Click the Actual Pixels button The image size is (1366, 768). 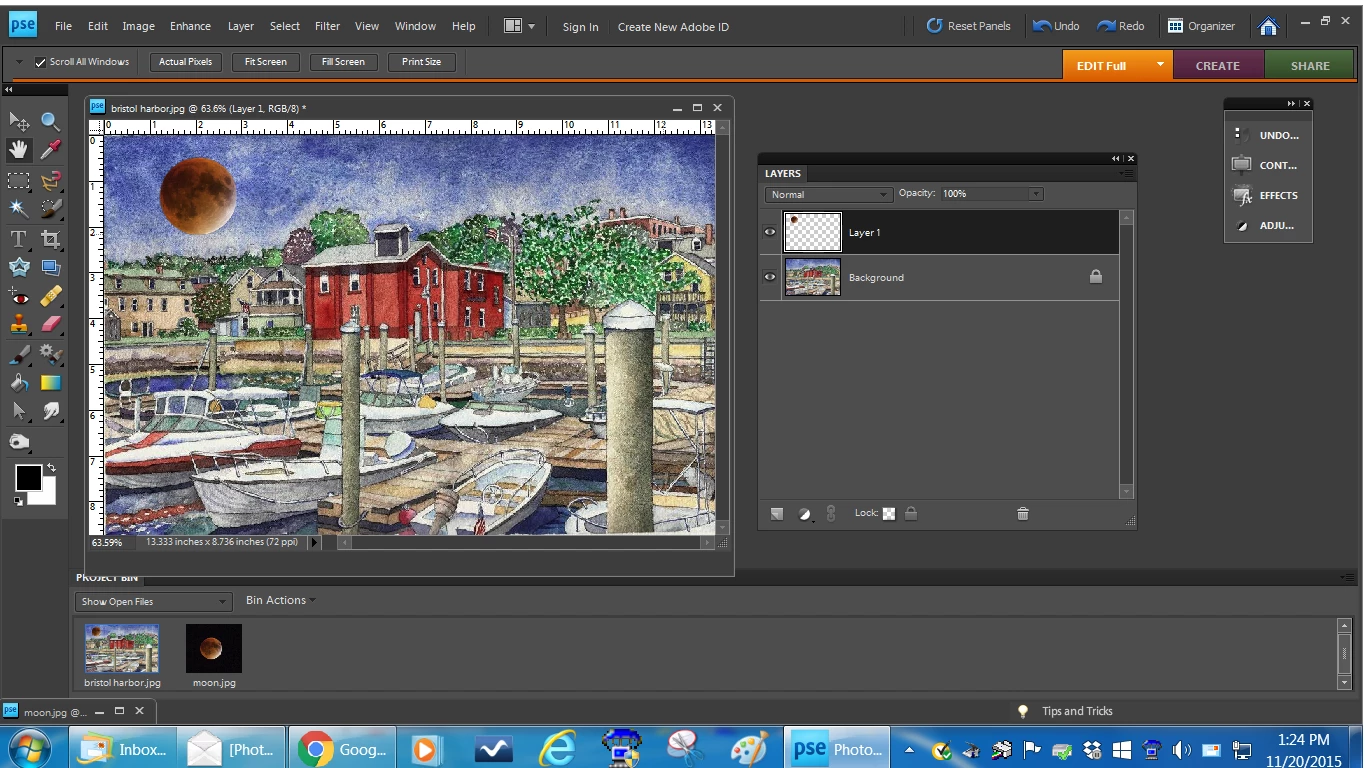coord(186,62)
